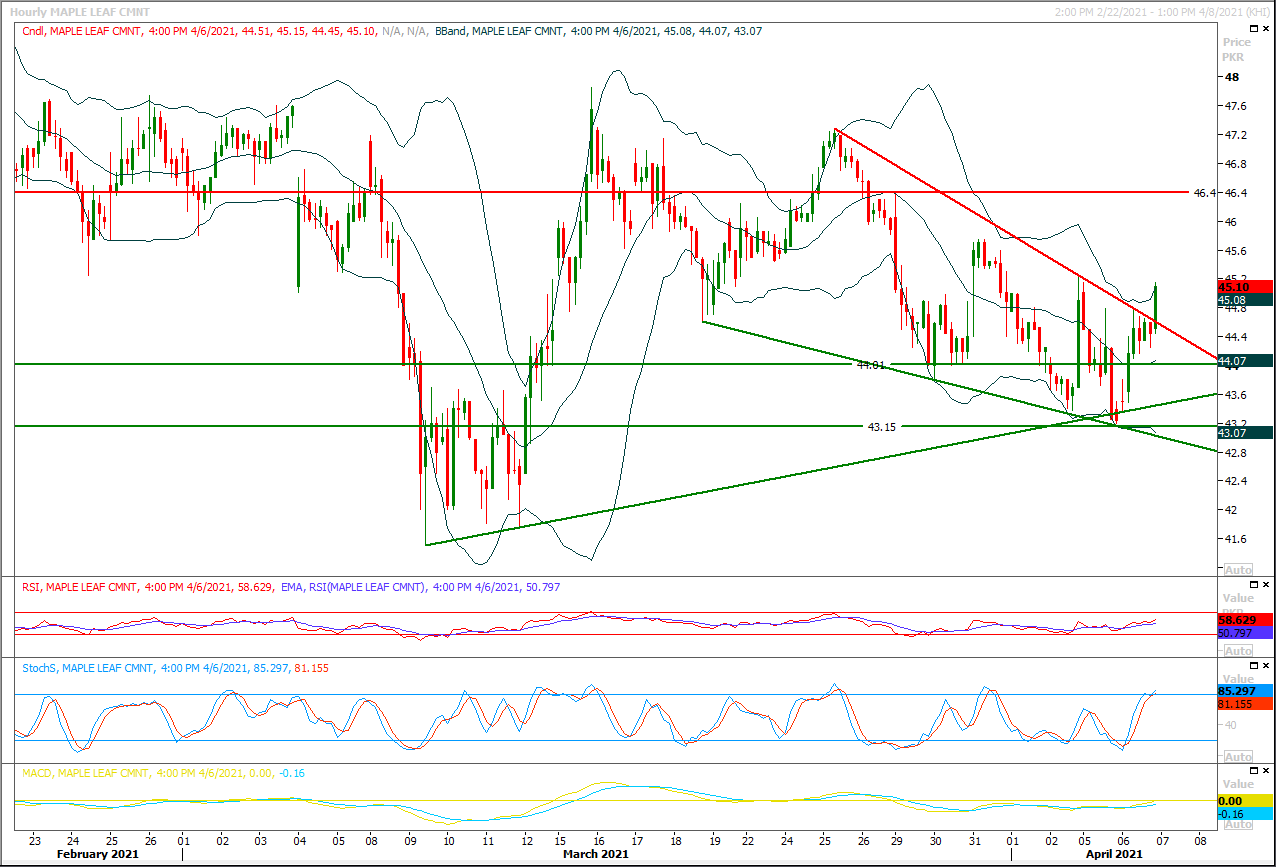The height and width of the screenshot is (867, 1276).
Task: Click Auto scale on MACD panel
Action: click(1238, 823)
